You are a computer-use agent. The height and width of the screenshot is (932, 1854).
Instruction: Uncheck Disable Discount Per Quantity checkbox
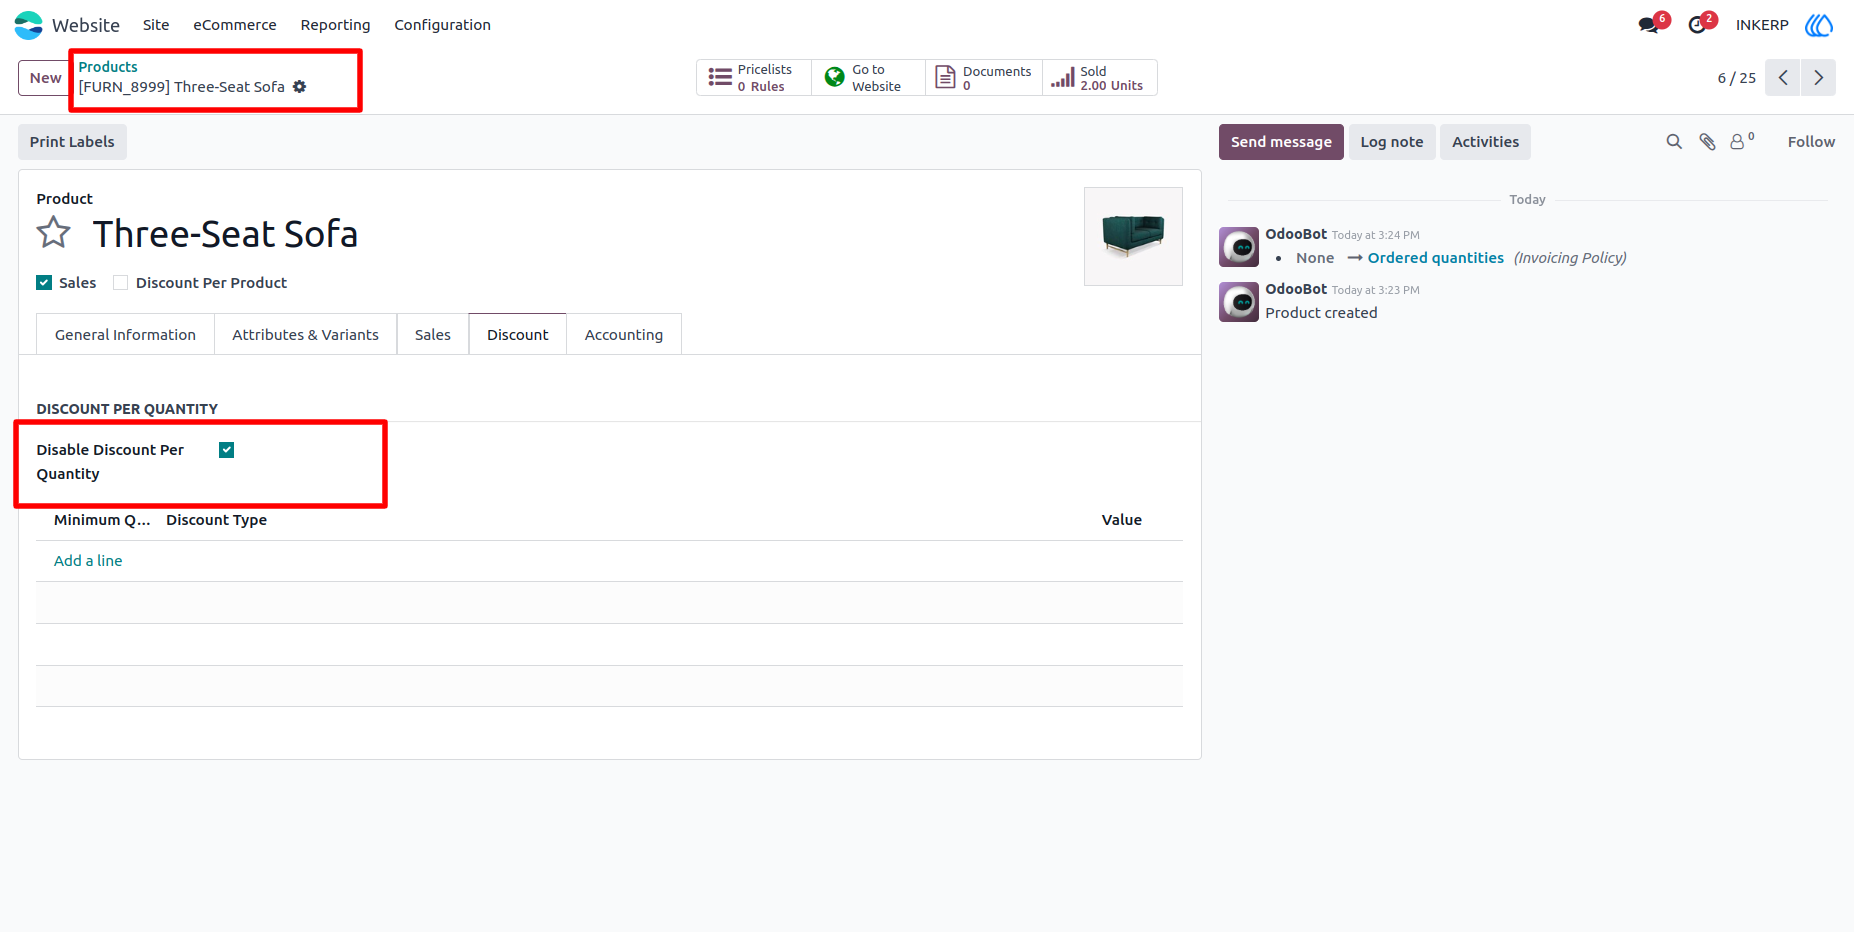pyautogui.click(x=227, y=450)
